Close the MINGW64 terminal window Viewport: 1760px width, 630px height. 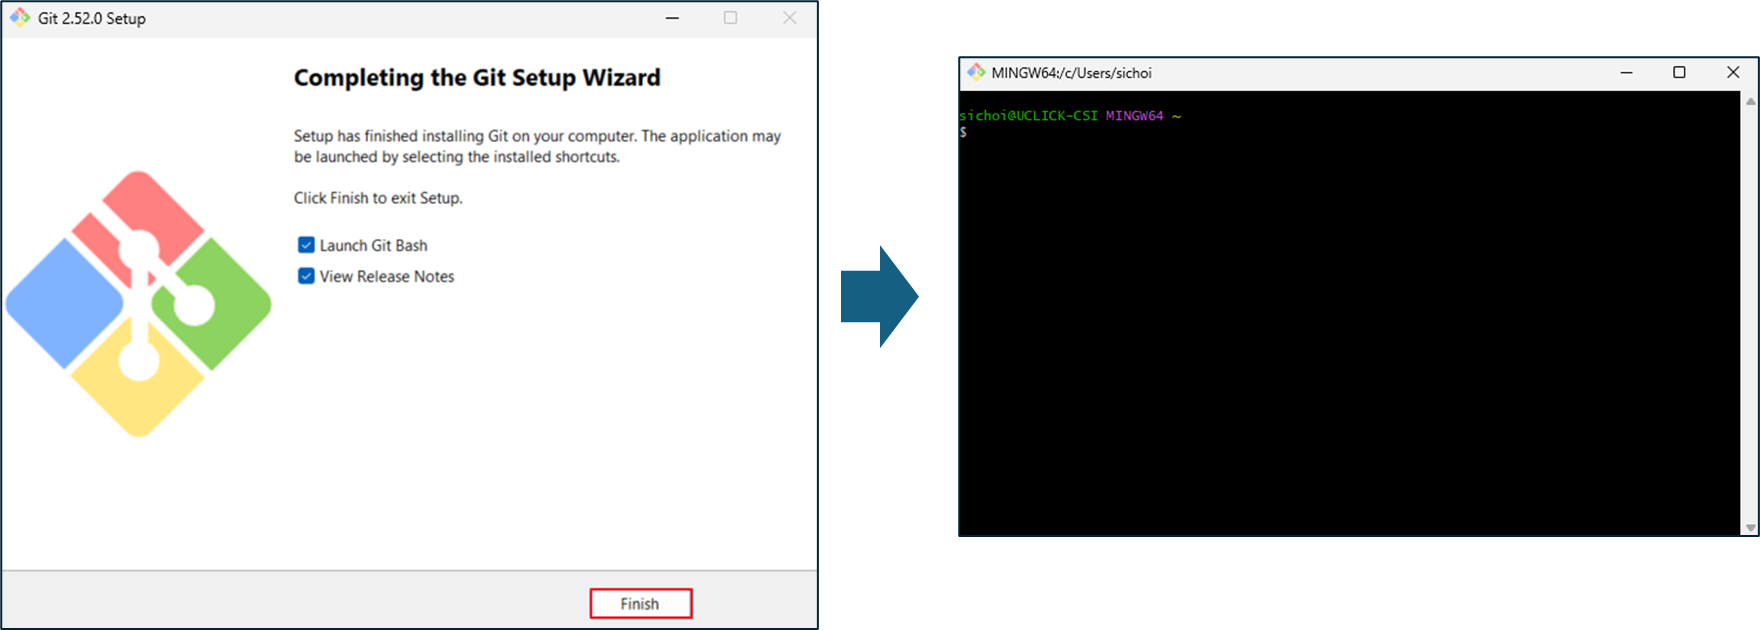coord(1733,72)
